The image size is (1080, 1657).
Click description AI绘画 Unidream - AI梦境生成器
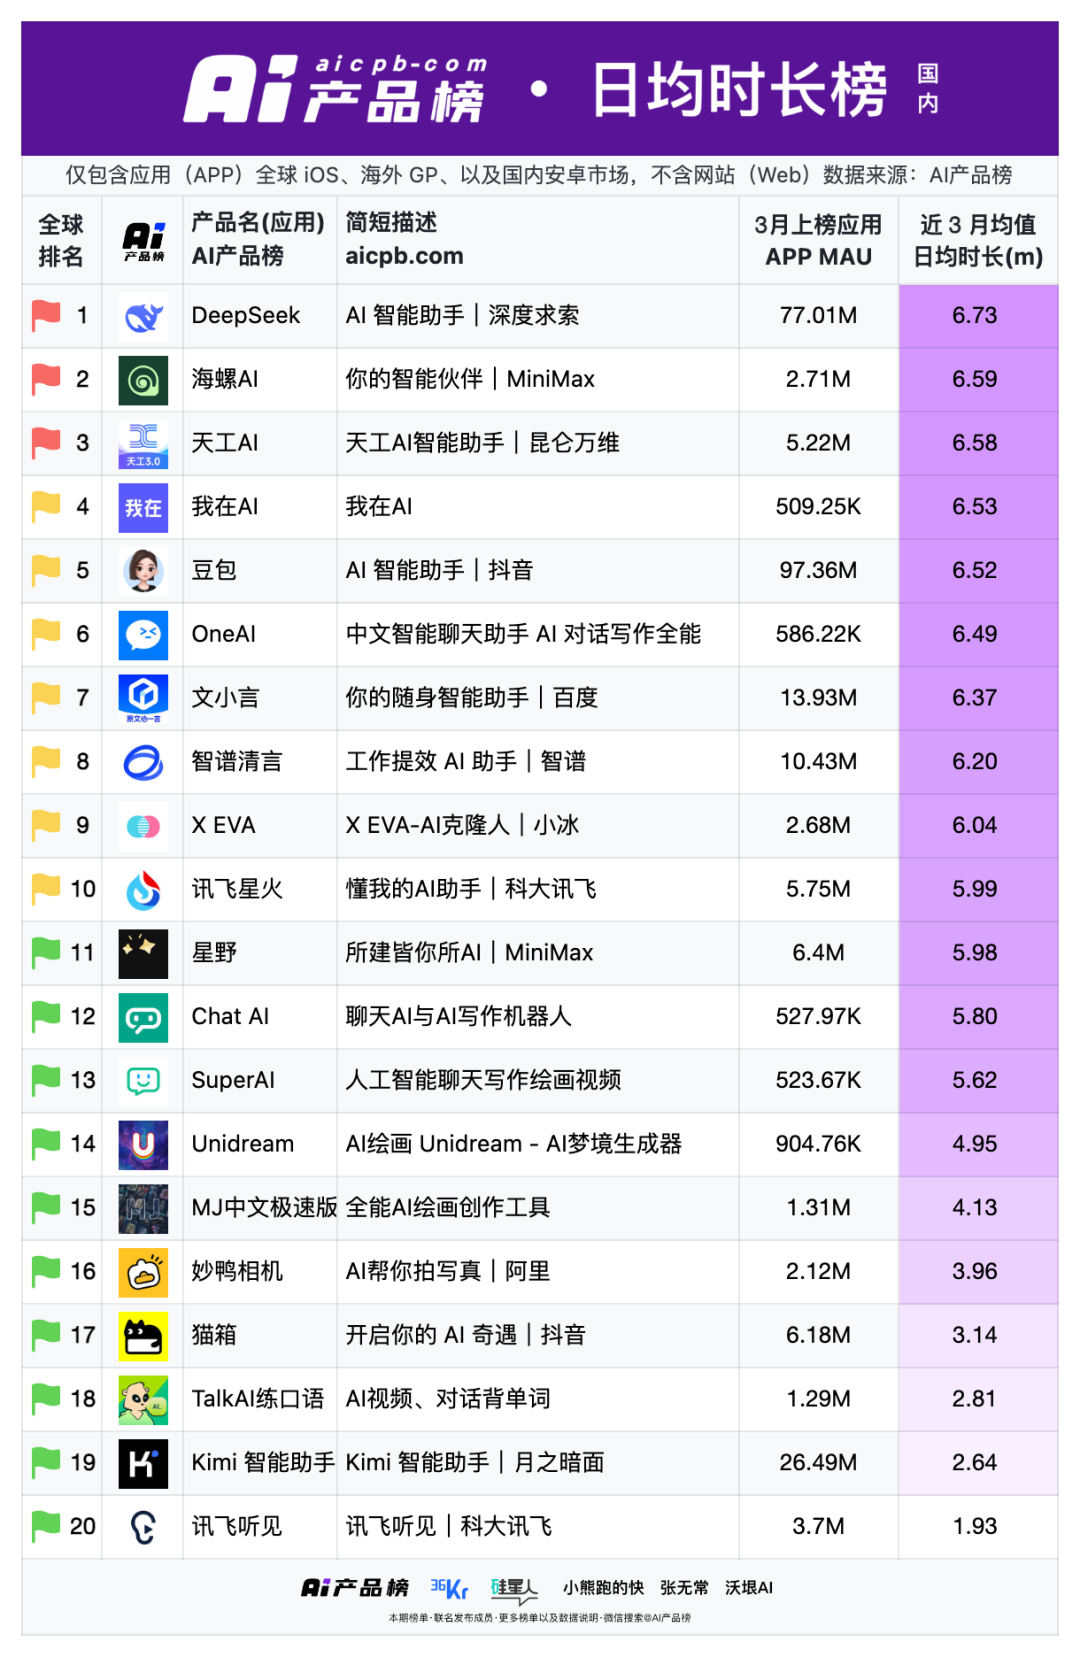tap(513, 1144)
